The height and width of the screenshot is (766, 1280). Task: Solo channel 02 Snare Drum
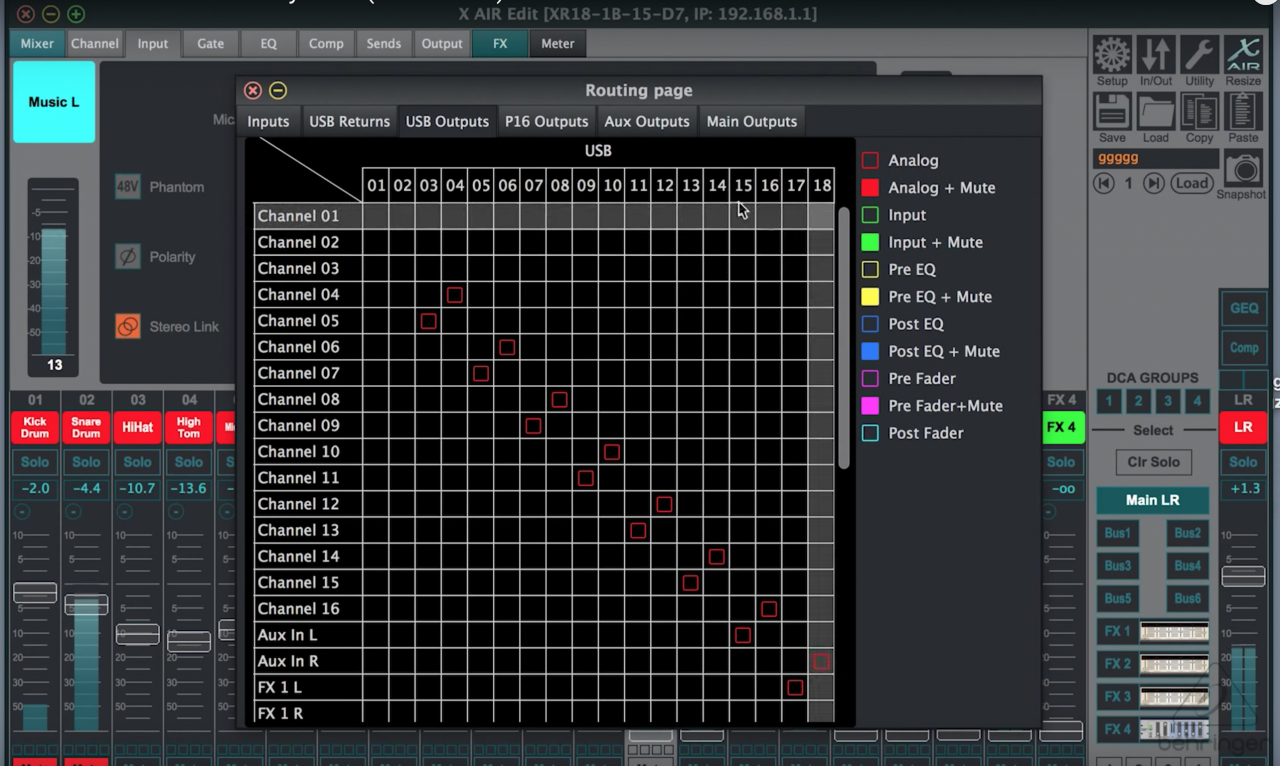point(86,462)
